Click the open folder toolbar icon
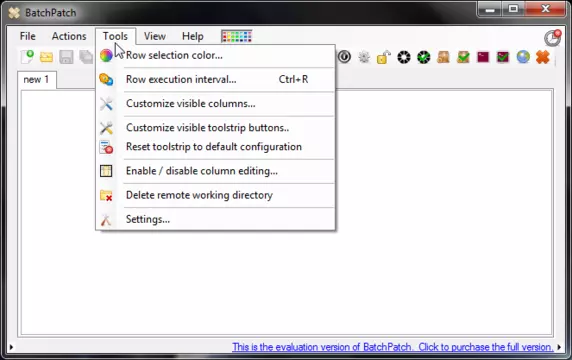The width and height of the screenshot is (572, 360). [46, 57]
